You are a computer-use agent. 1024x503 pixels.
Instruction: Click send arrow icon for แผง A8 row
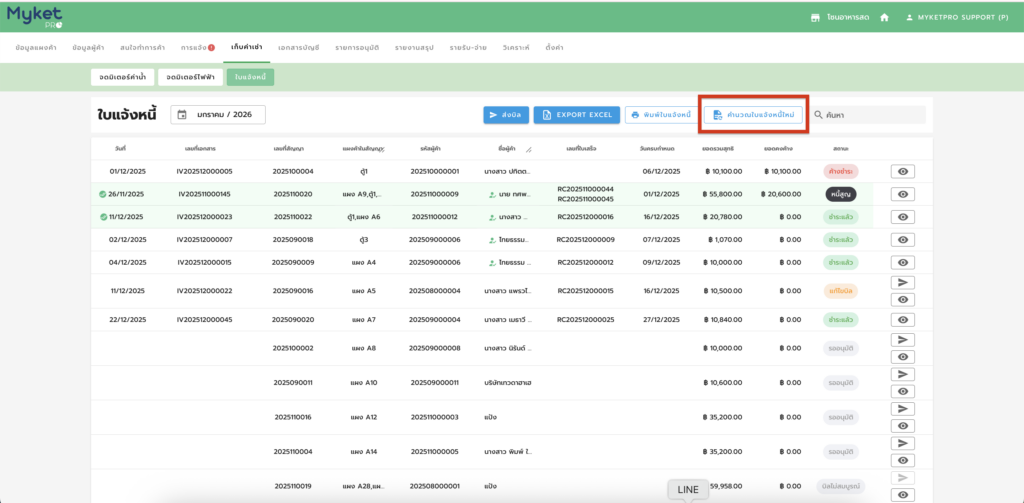point(902,340)
